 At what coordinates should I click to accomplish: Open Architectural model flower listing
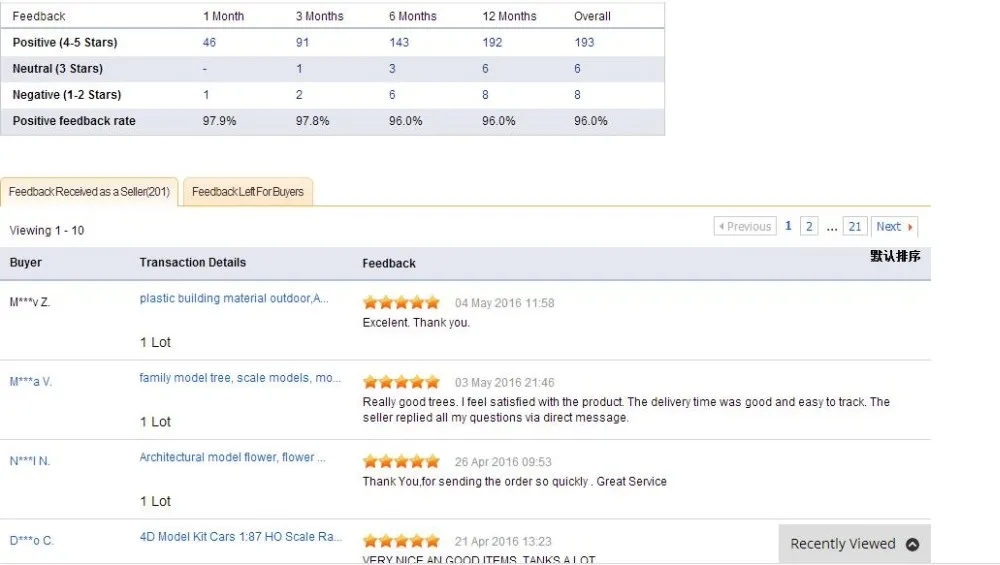(233, 457)
